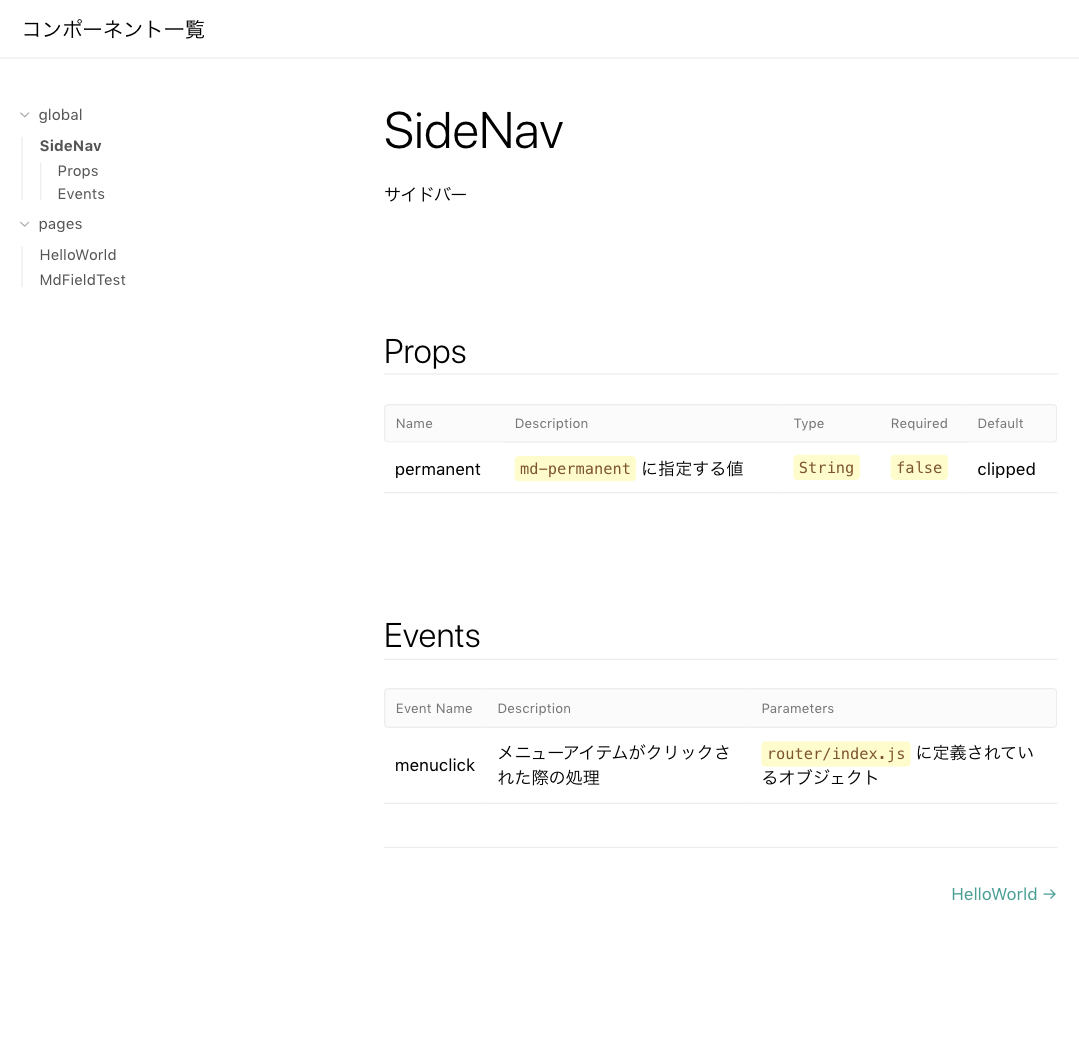Click the メニューアイテム event description text

pos(613,765)
